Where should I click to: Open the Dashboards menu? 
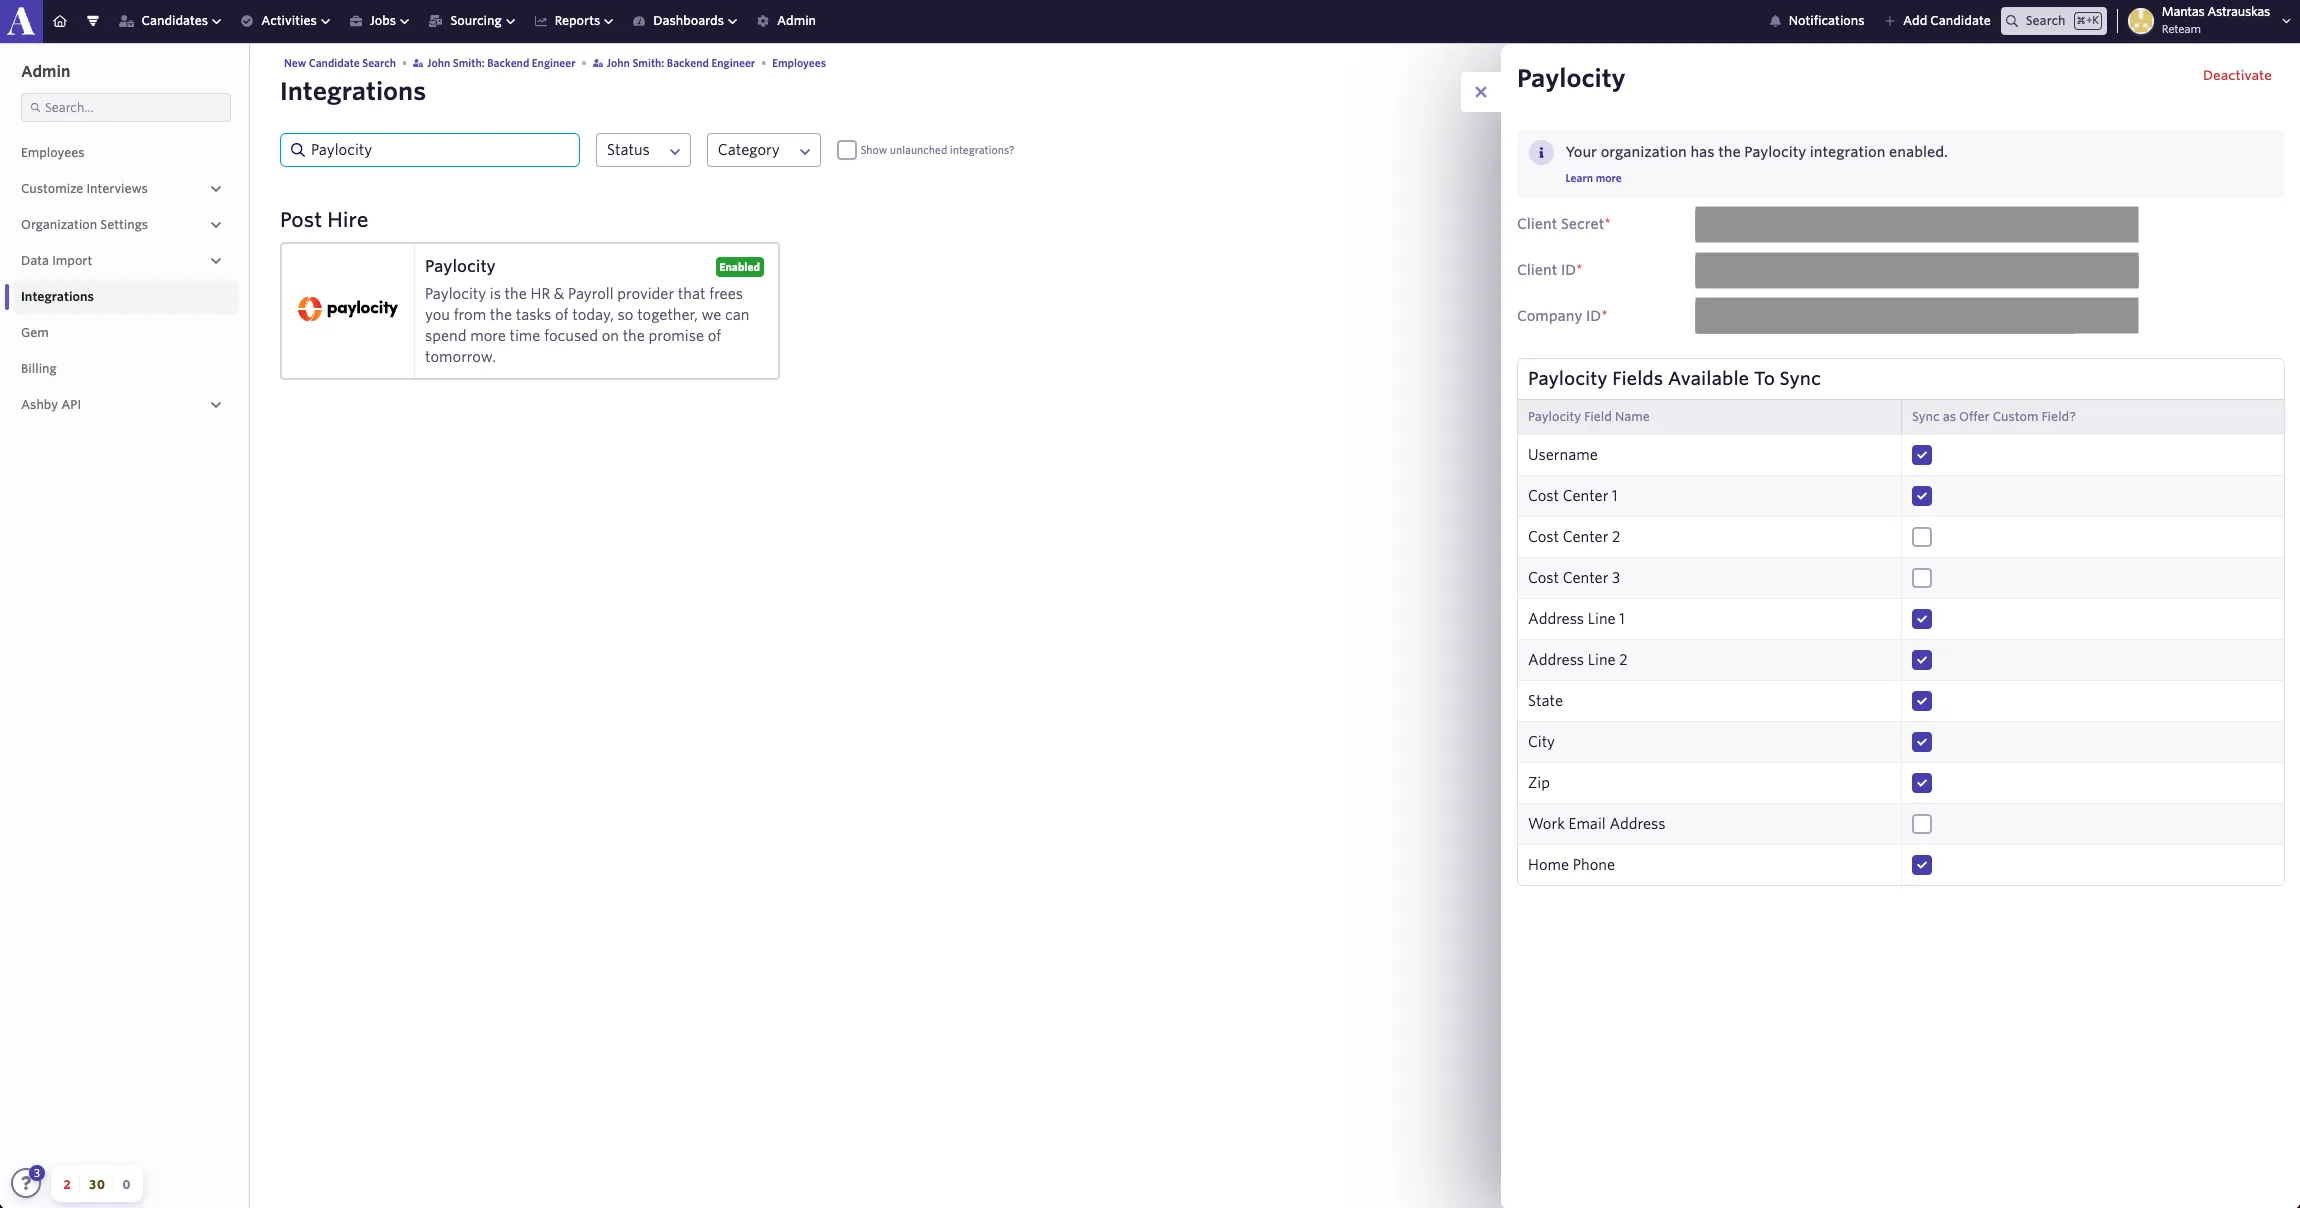pyautogui.click(x=685, y=21)
